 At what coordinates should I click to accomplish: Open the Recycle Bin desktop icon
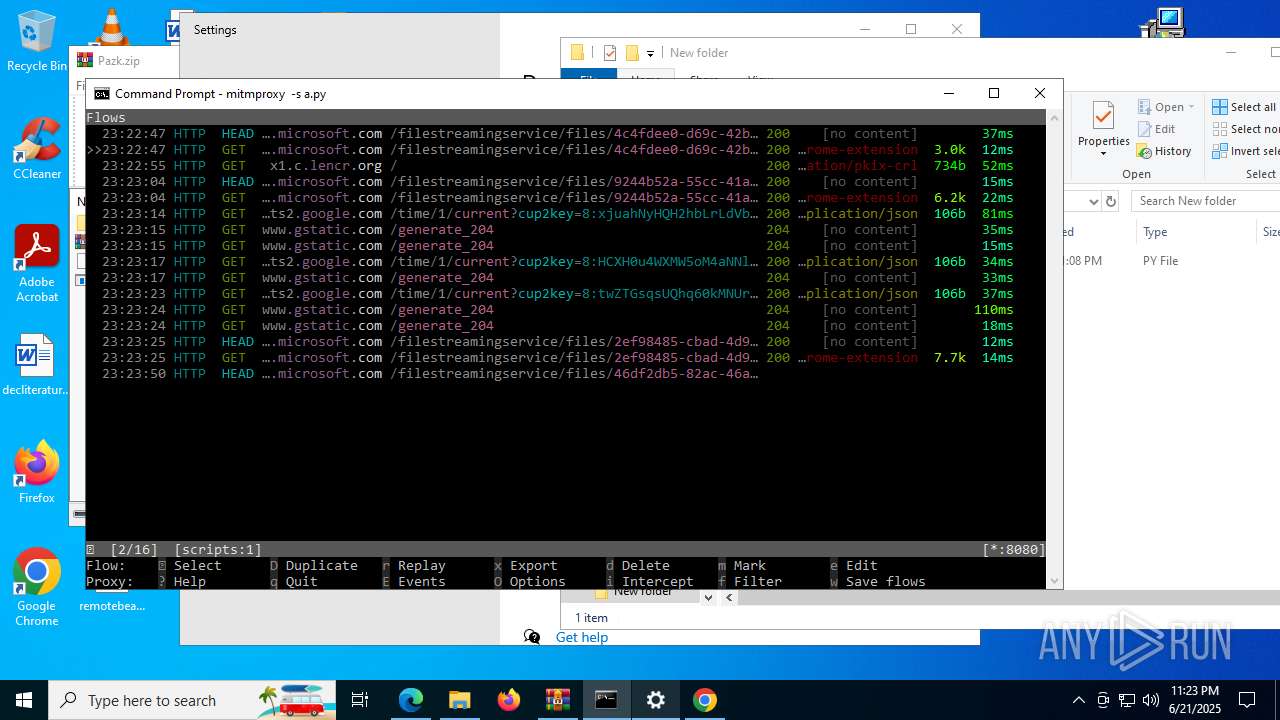pos(37,40)
